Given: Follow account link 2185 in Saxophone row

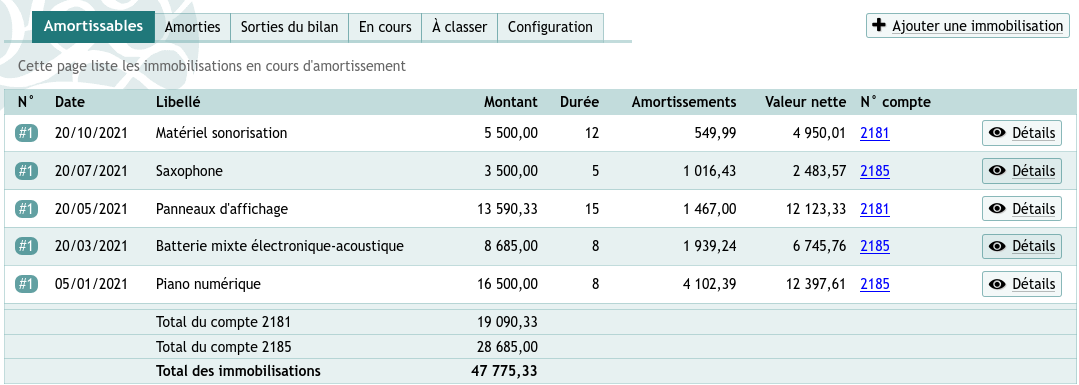Looking at the screenshot, I should 875,171.
